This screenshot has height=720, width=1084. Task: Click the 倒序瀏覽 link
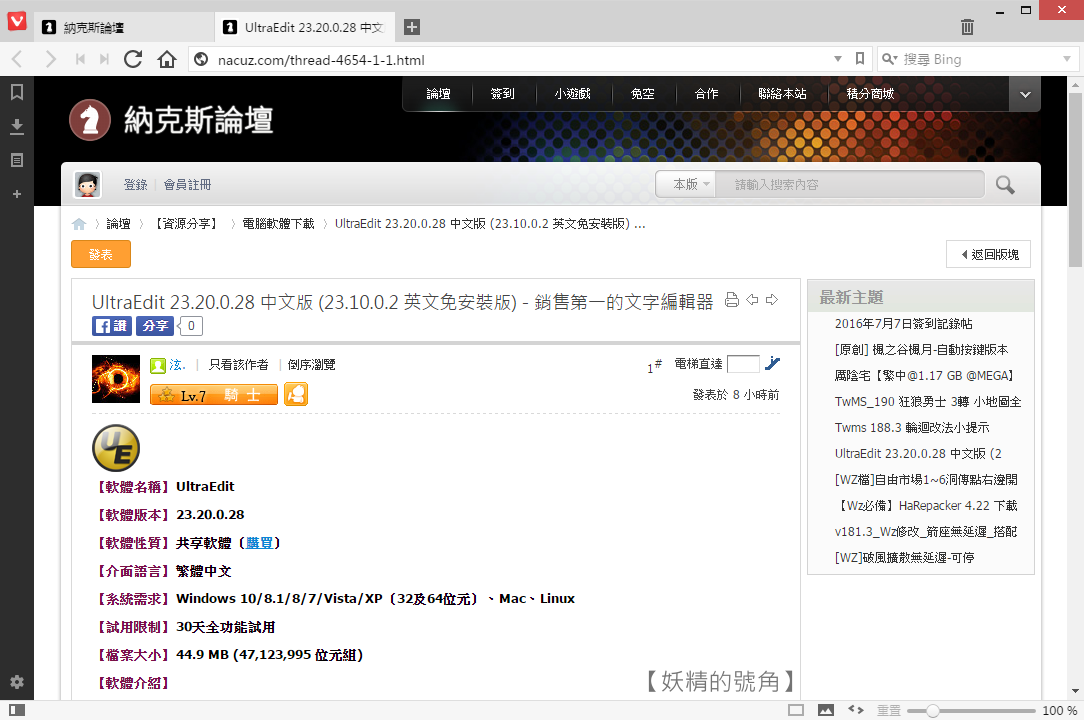[x=311, y=364]
